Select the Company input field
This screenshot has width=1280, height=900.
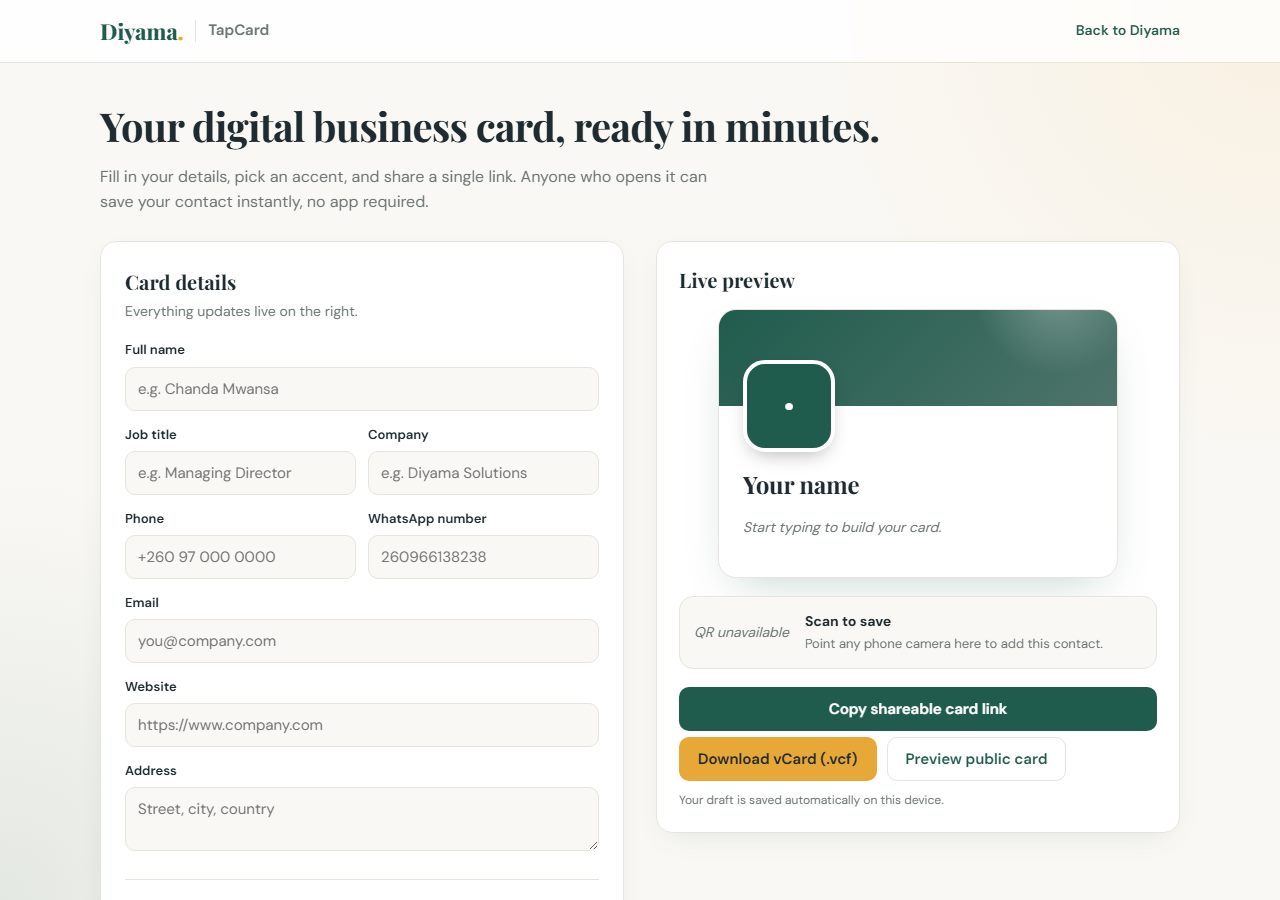tap(483, 473)
